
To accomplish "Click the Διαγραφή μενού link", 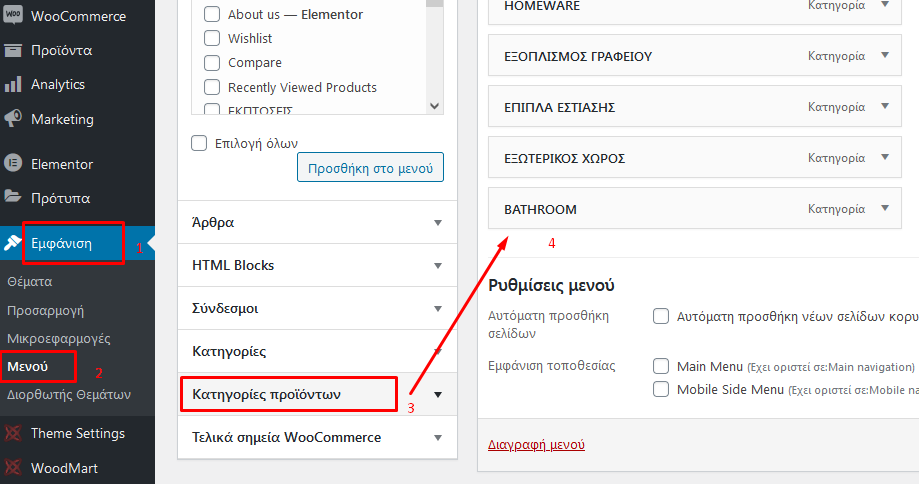I will [536, 444].
